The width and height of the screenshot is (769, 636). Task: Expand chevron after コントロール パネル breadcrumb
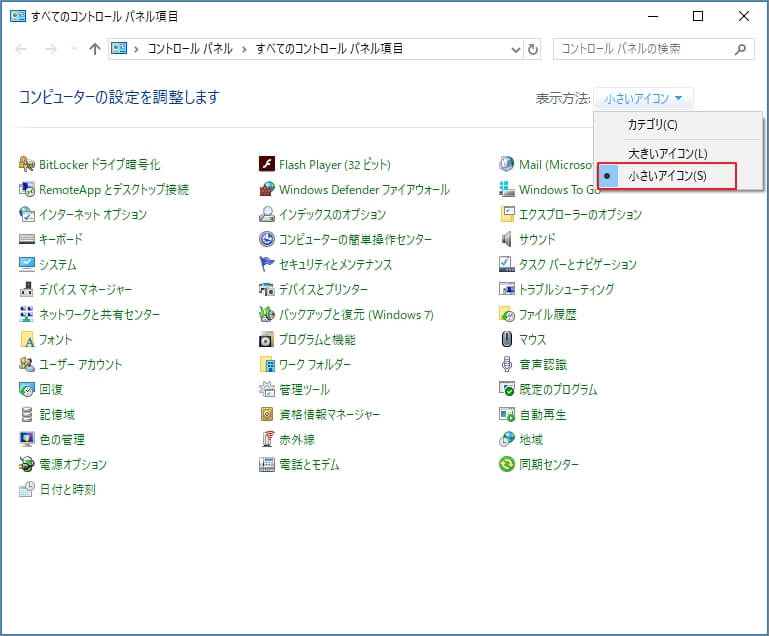(244, 50)
